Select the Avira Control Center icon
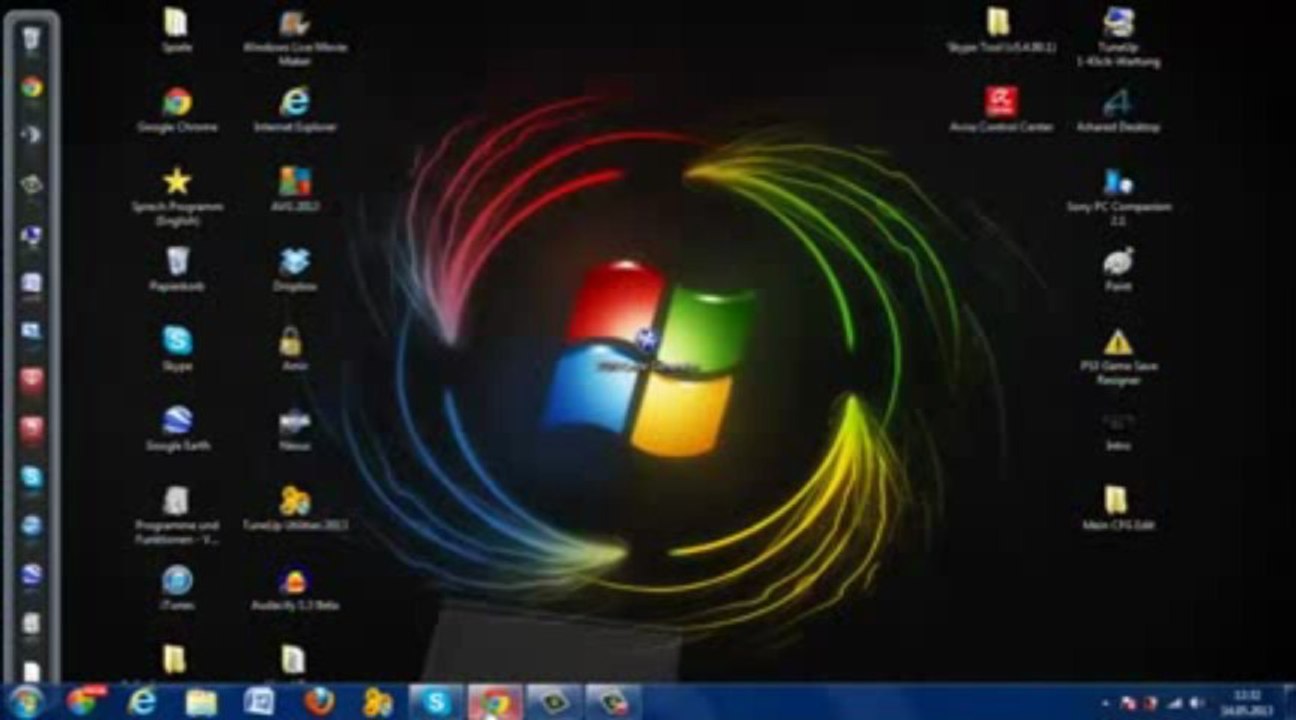The height and width of the screenshot is (720, 1296). click(x=1001, y=108)
